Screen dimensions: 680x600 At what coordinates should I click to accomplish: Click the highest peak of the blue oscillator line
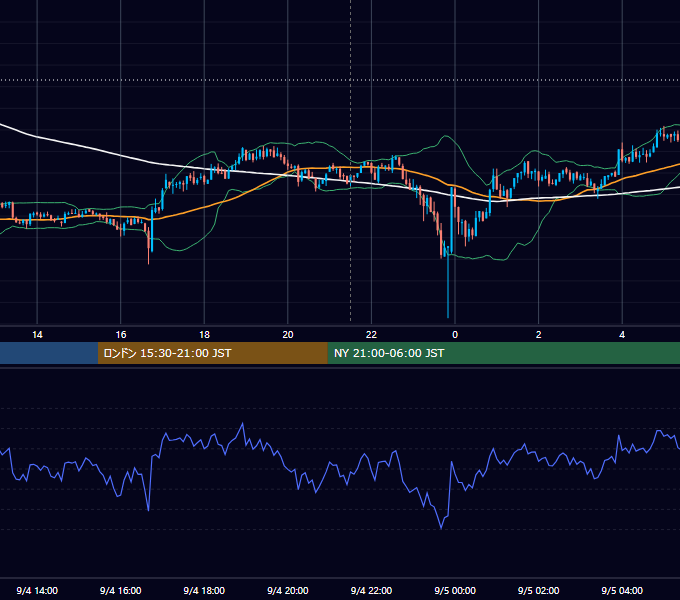(242, 424)
